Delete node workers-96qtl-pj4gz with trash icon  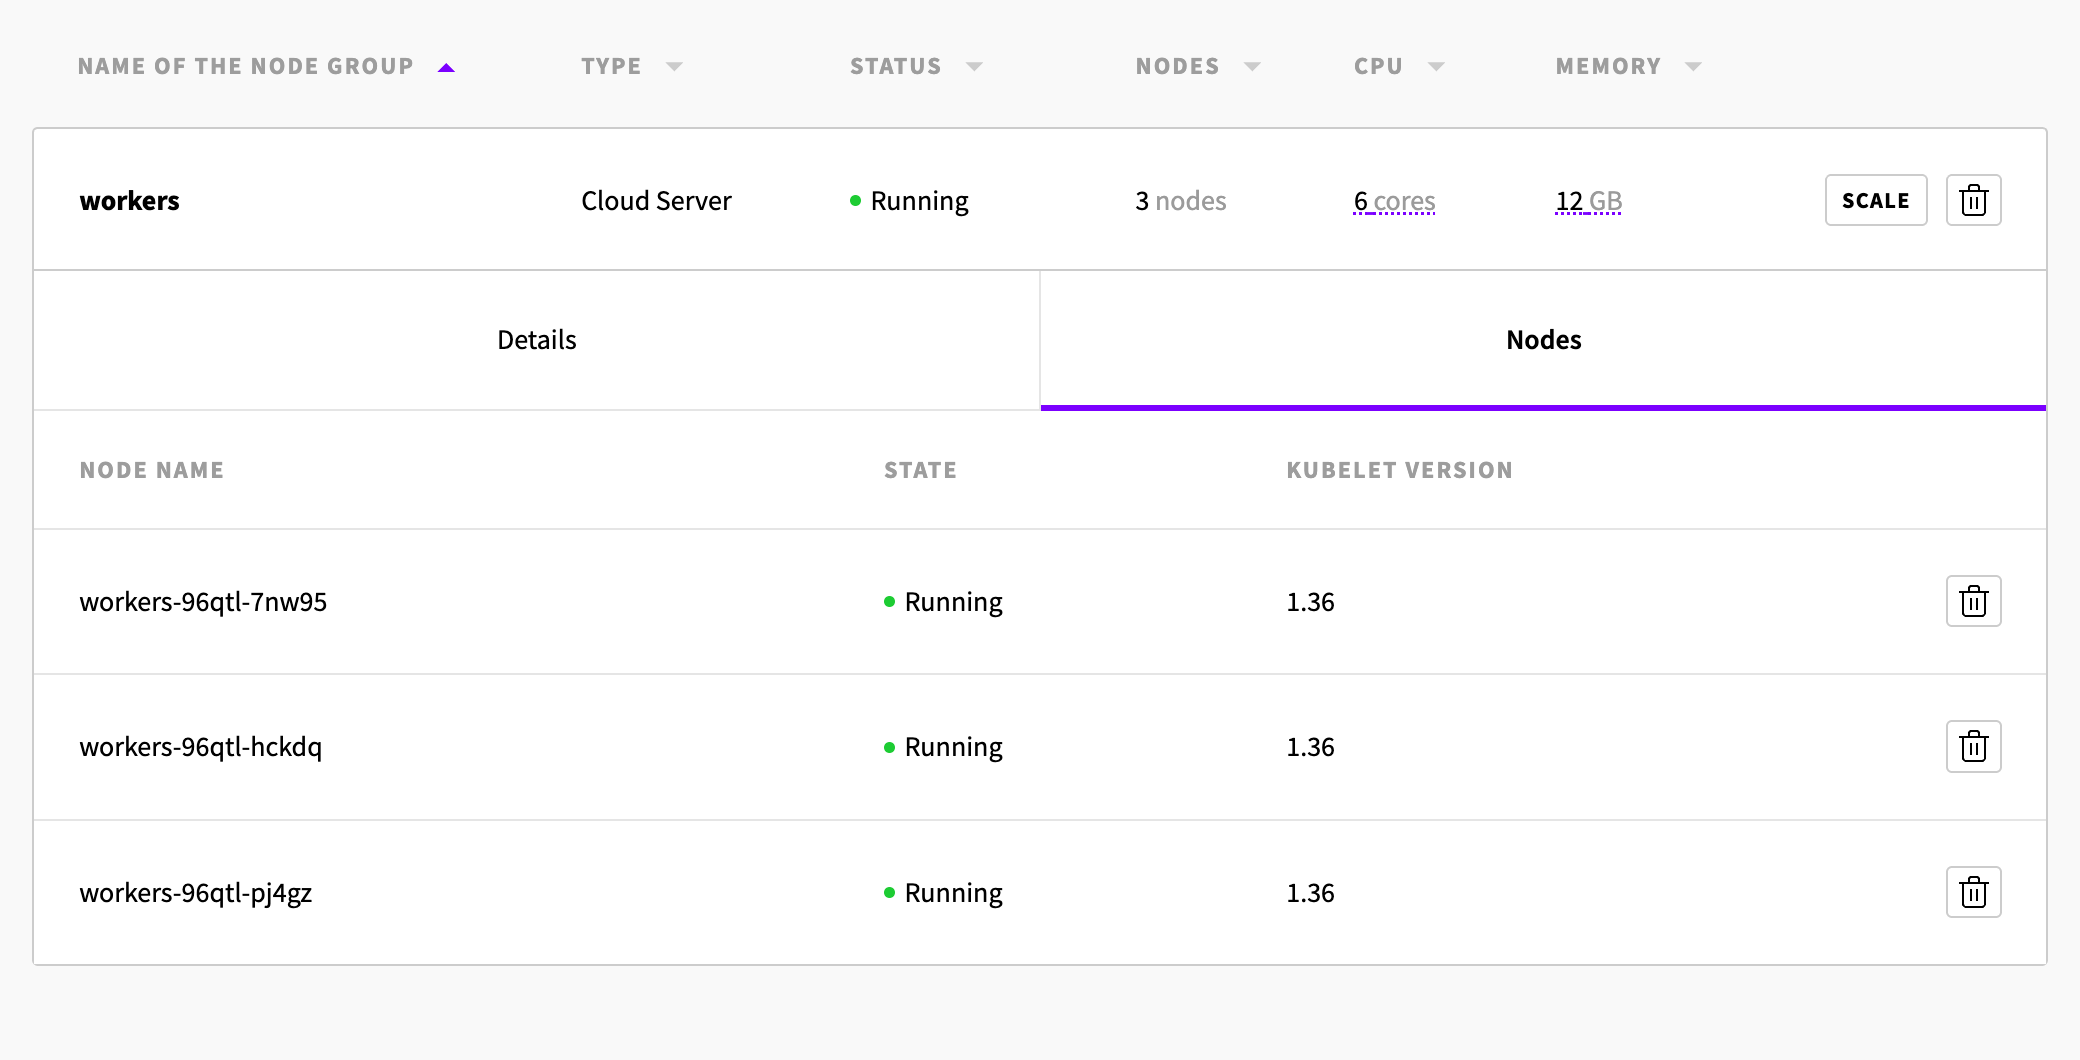pos(1973,892)
